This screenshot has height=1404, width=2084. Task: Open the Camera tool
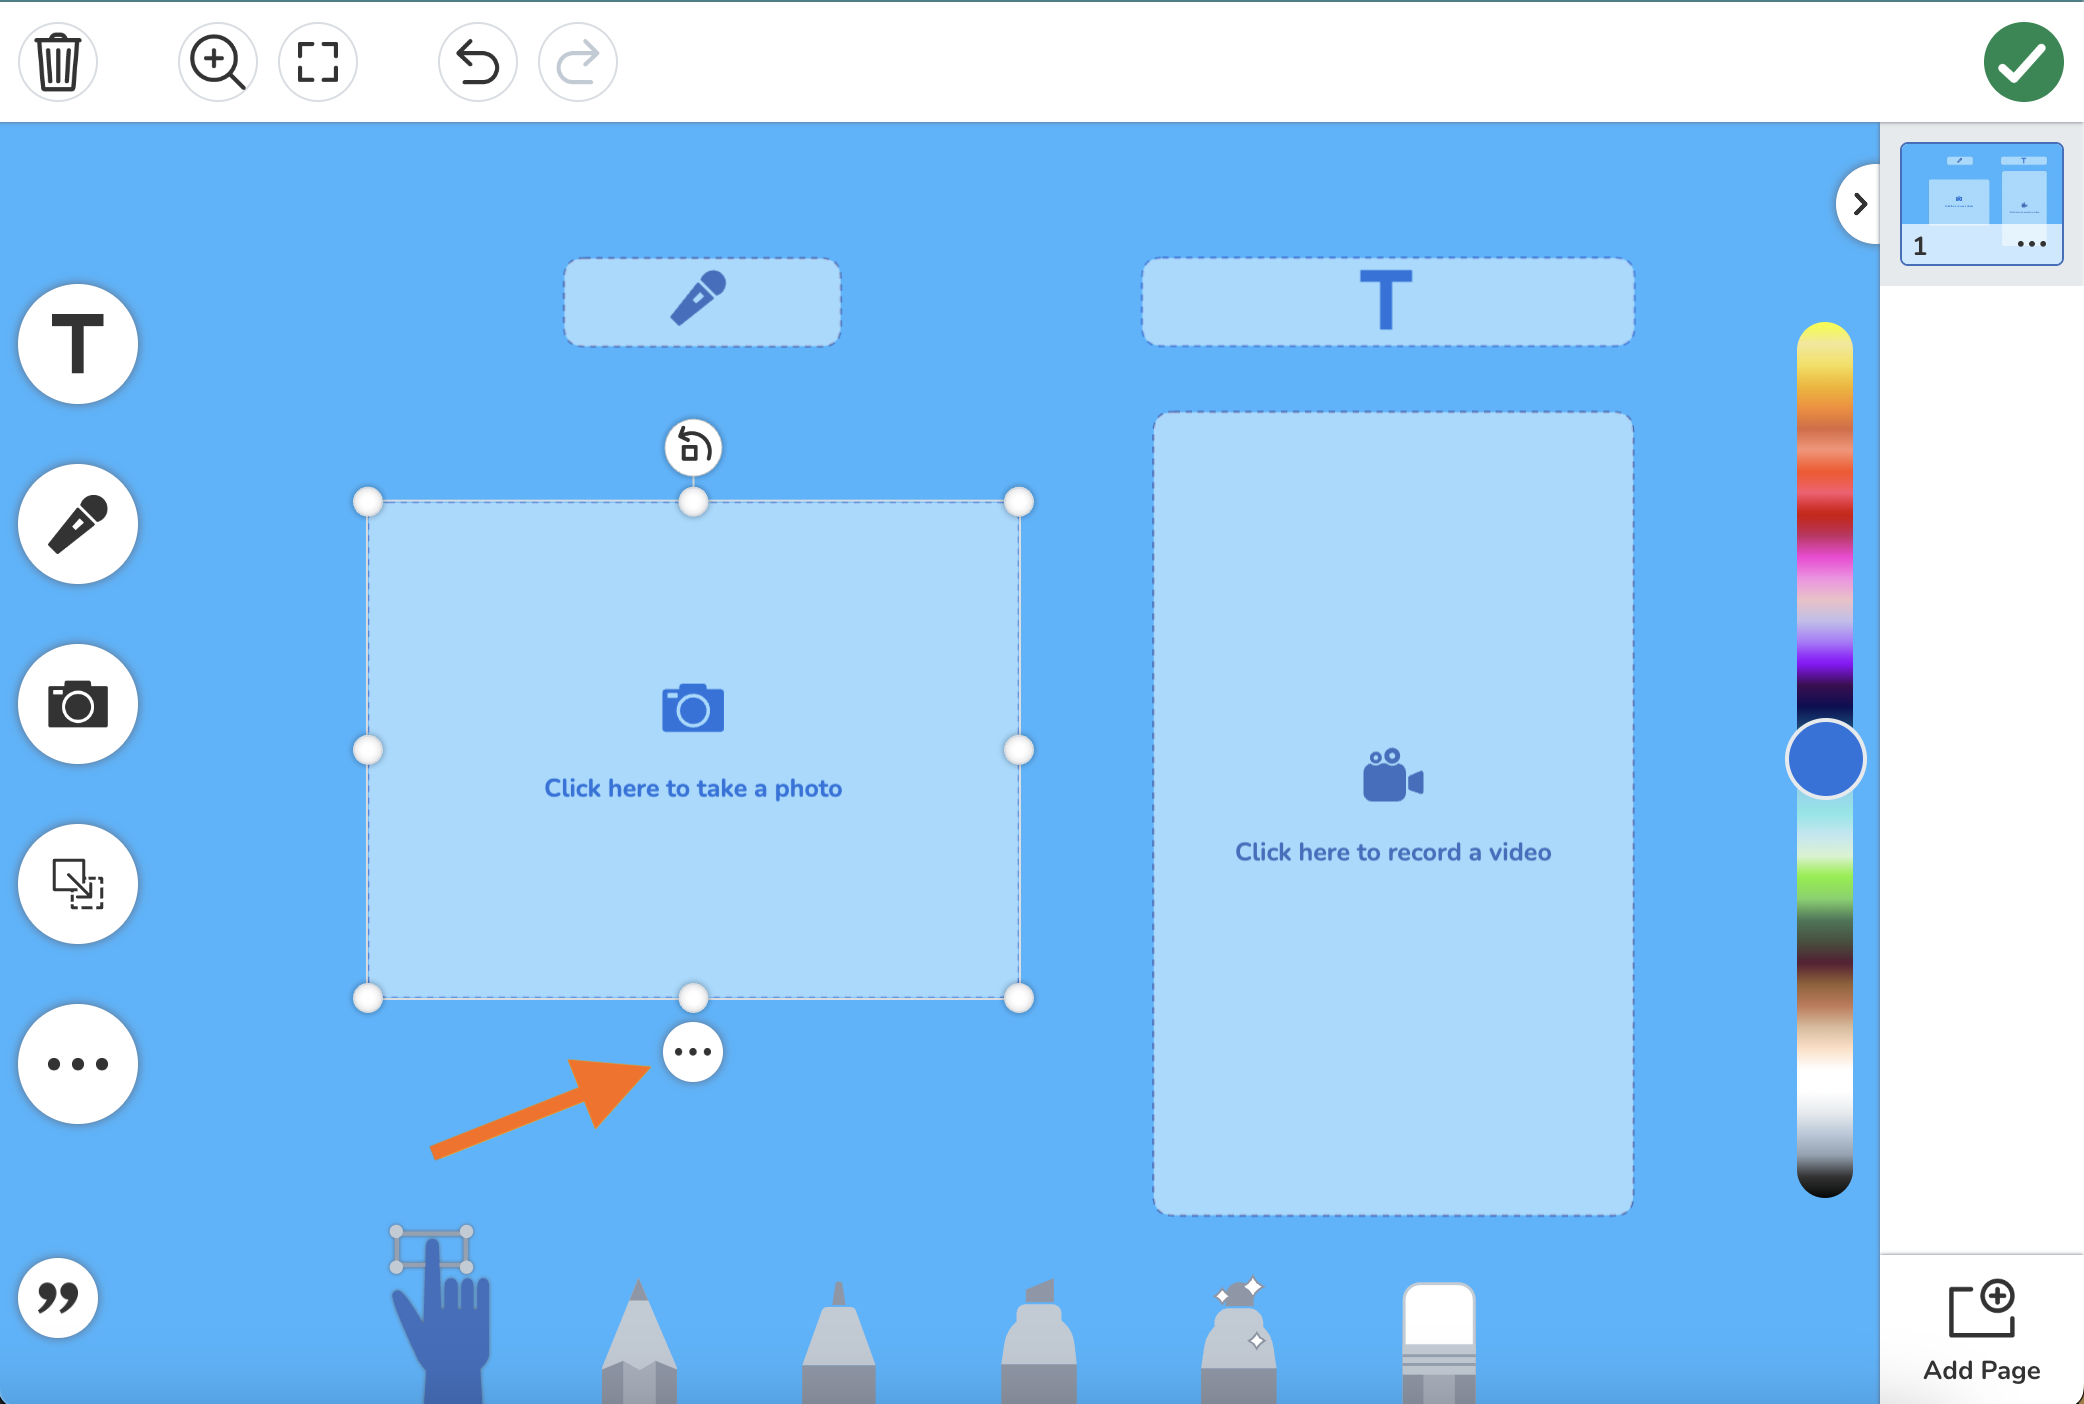[77, 704]
